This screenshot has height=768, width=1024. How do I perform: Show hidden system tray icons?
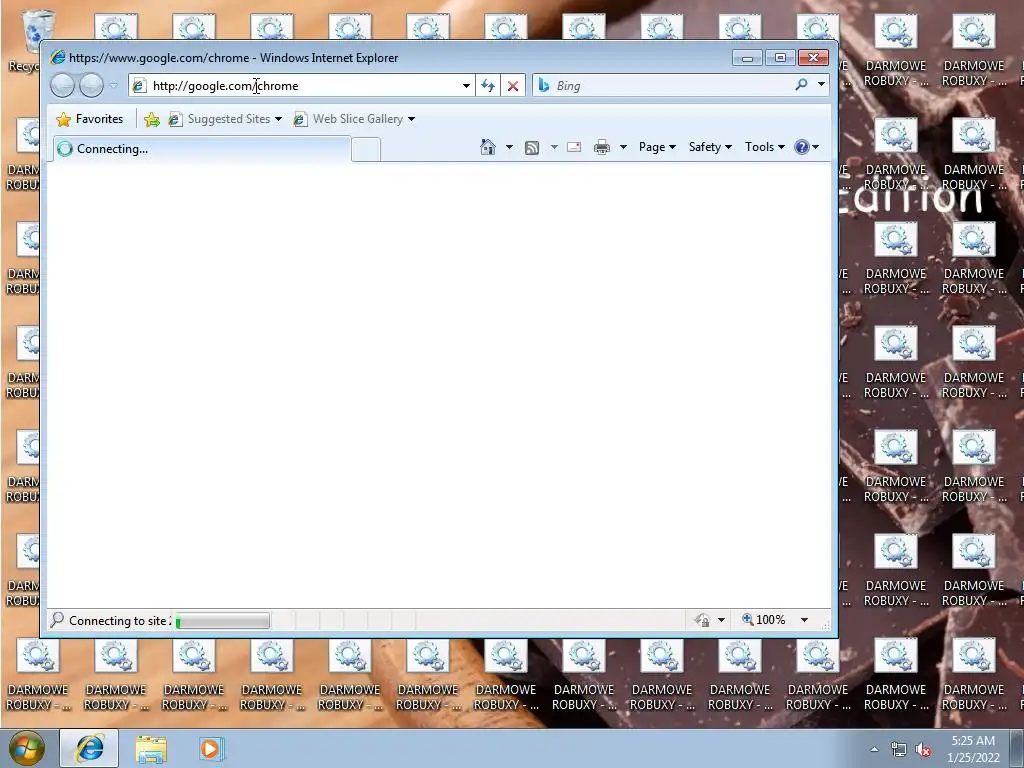(874, 750)
